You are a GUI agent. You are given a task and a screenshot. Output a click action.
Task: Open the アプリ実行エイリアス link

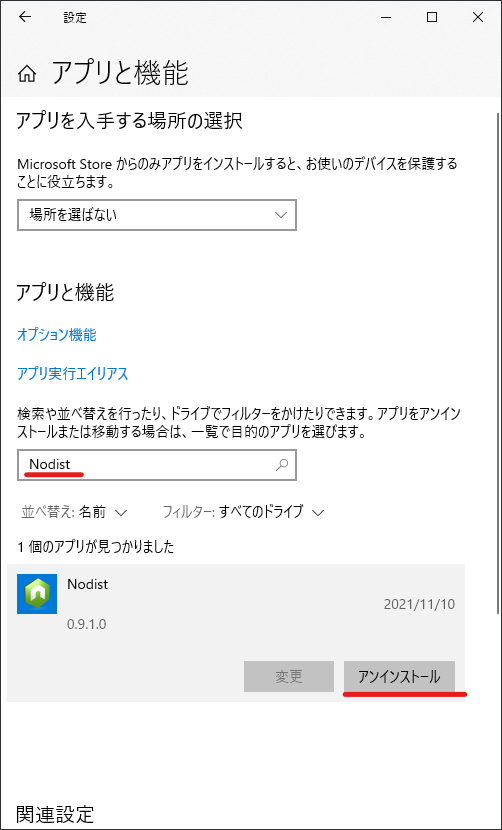[73, 374]
